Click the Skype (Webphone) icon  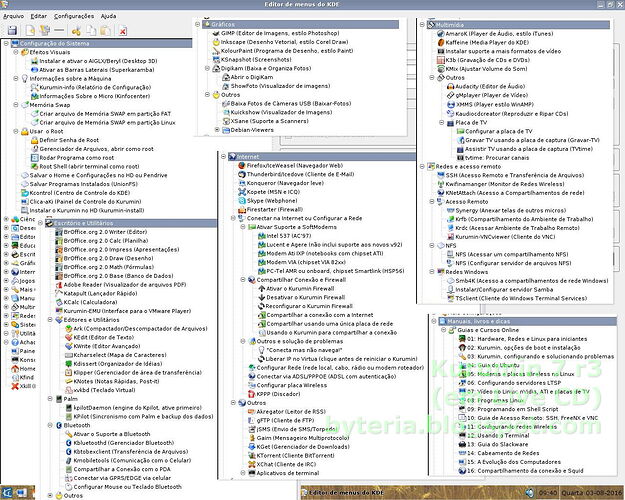242,201
